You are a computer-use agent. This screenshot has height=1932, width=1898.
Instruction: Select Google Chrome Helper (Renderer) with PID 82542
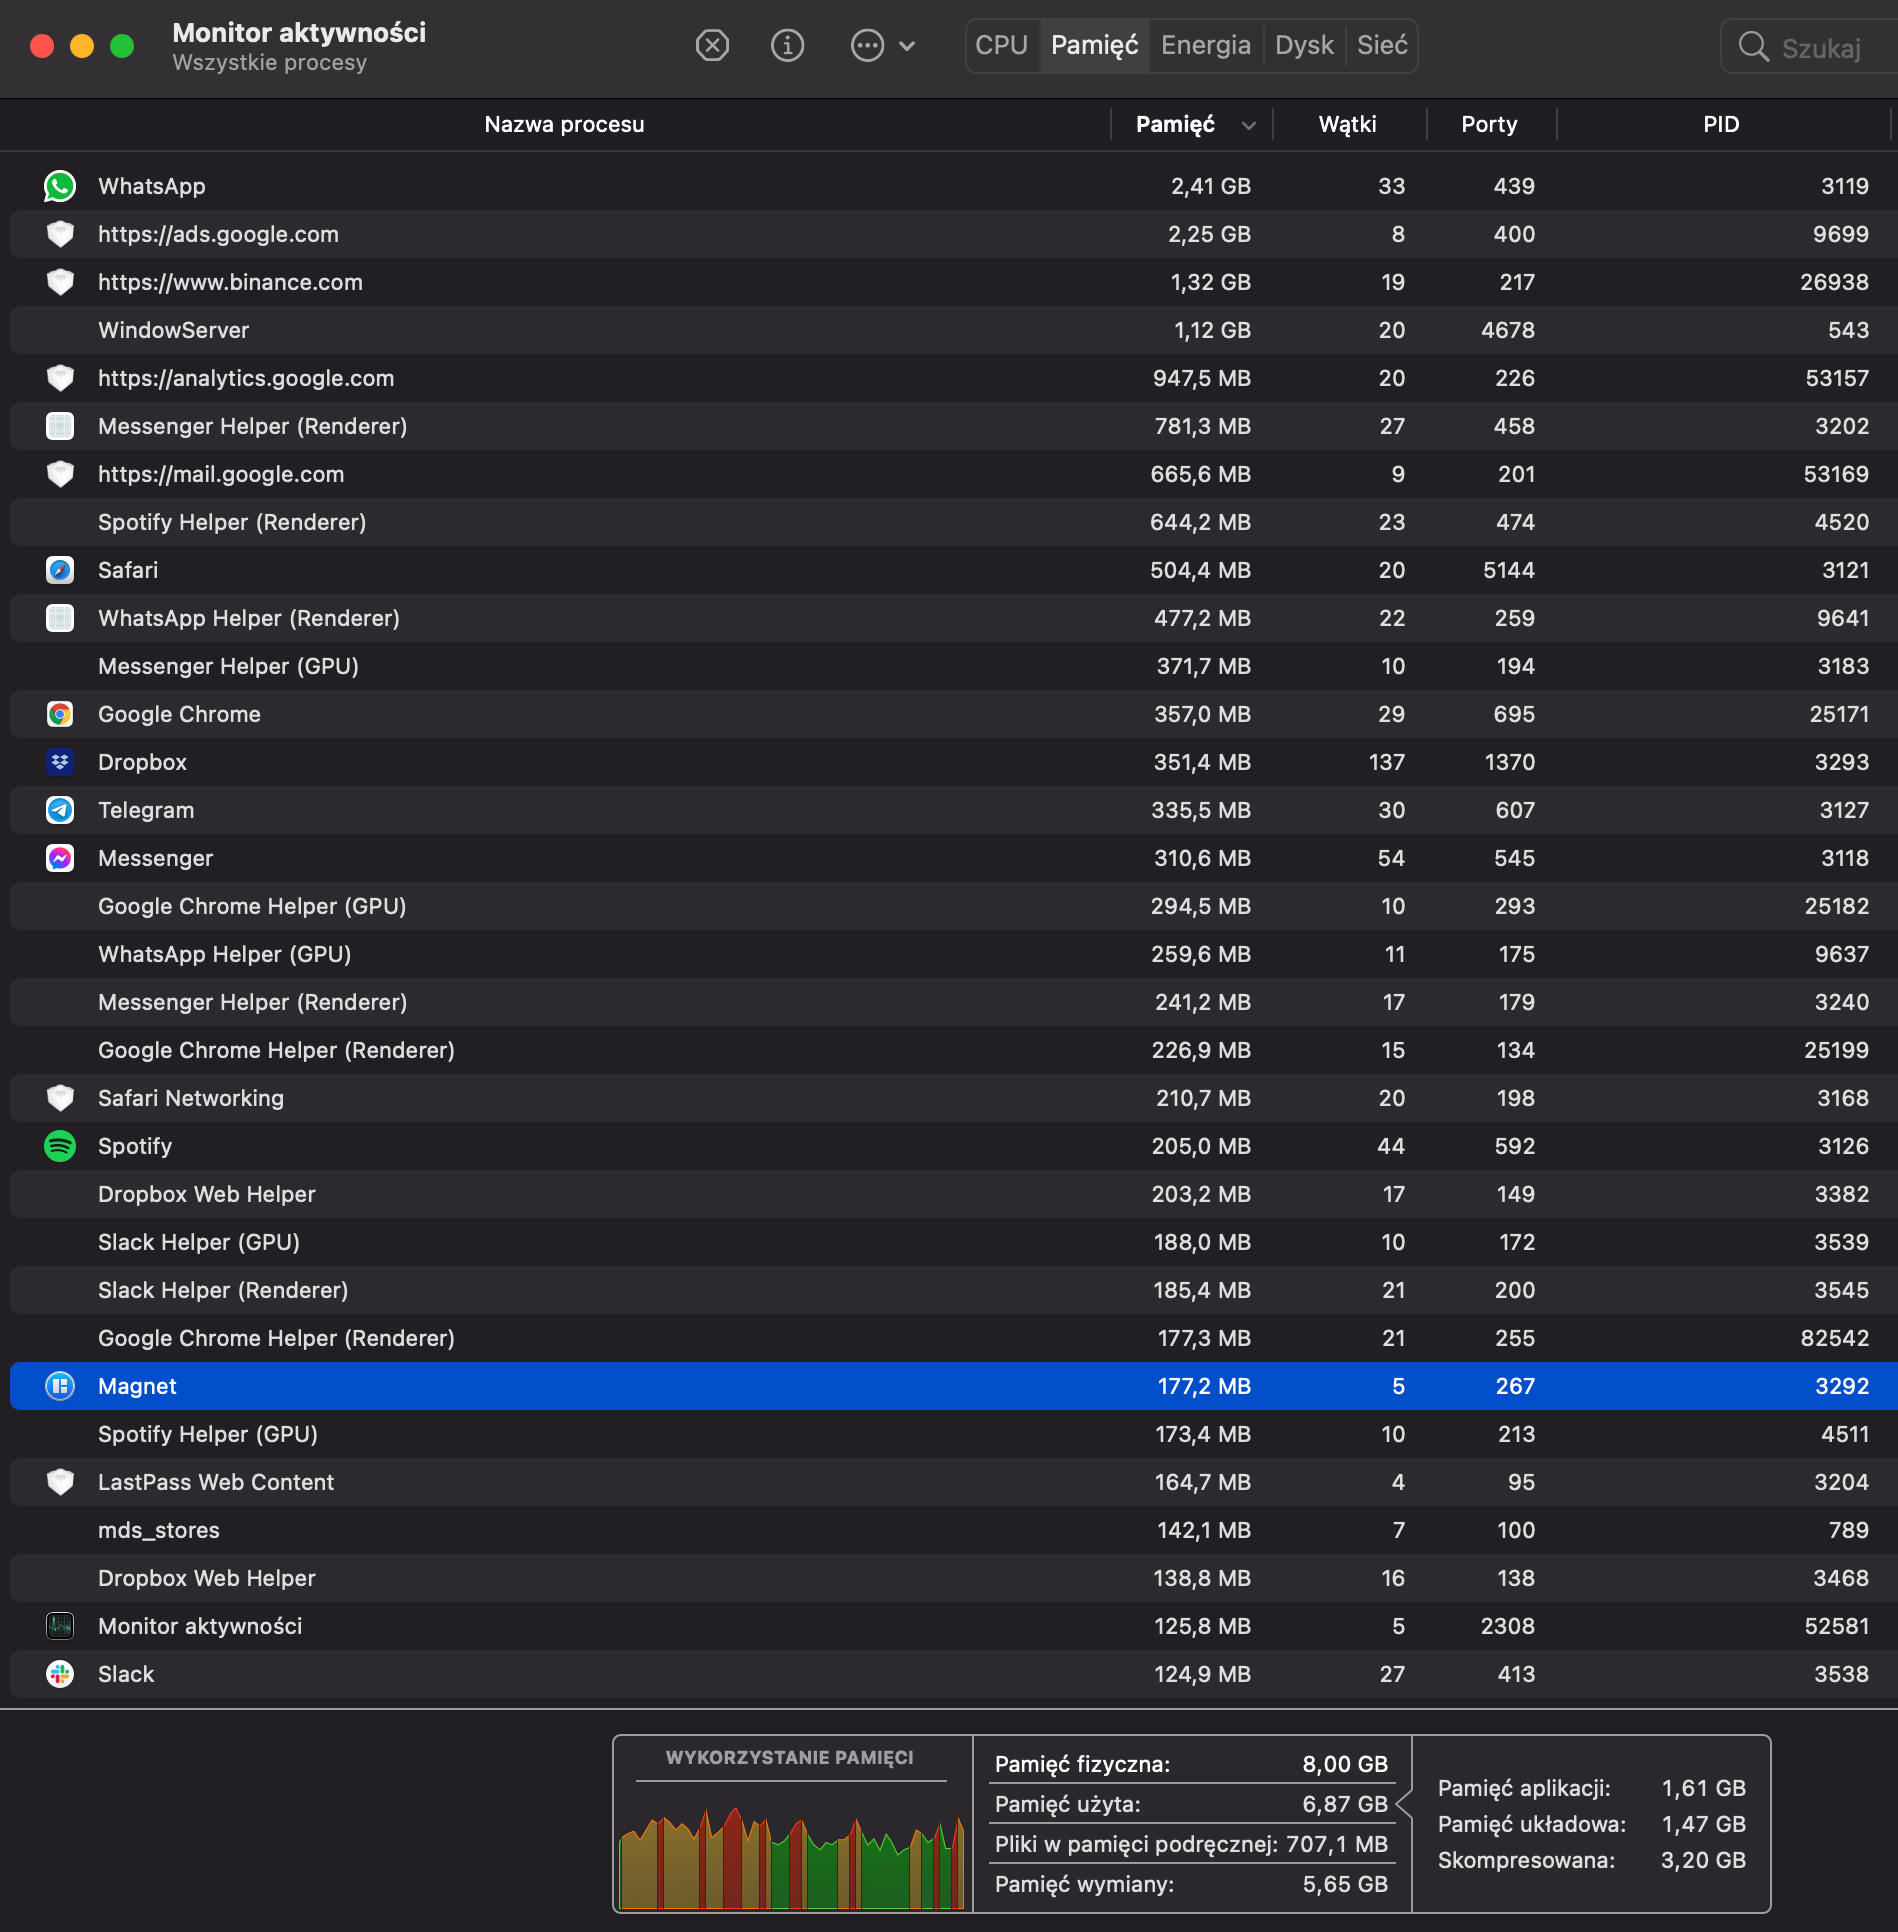954,1338
